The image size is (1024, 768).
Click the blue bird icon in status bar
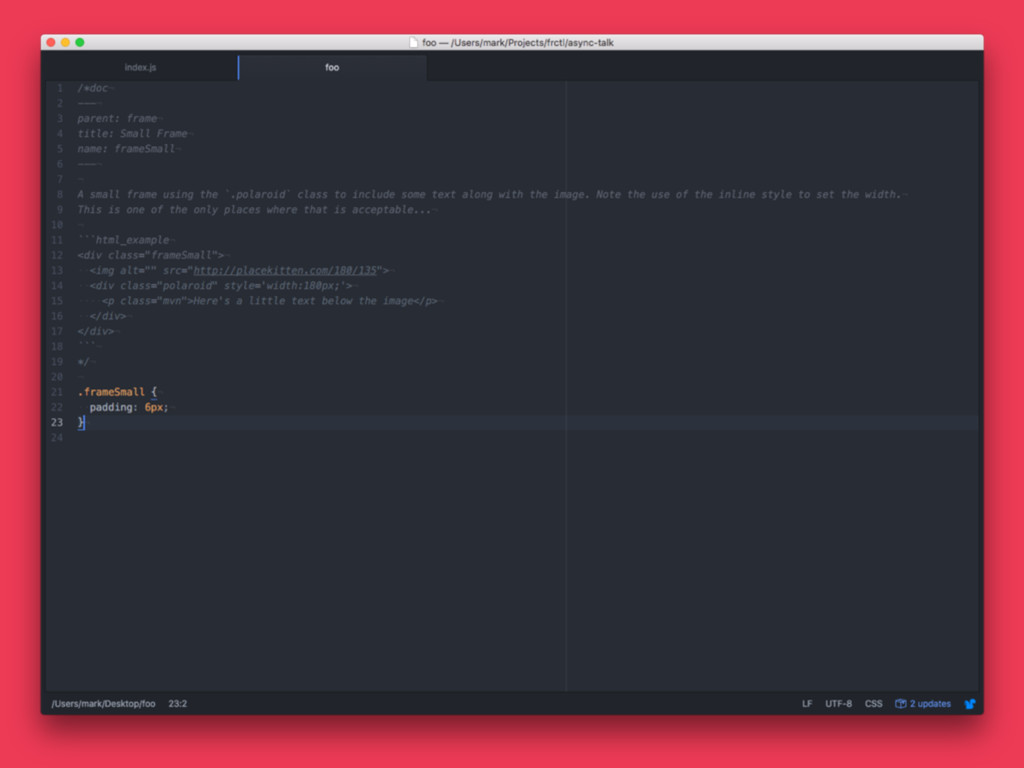point(970,703)
